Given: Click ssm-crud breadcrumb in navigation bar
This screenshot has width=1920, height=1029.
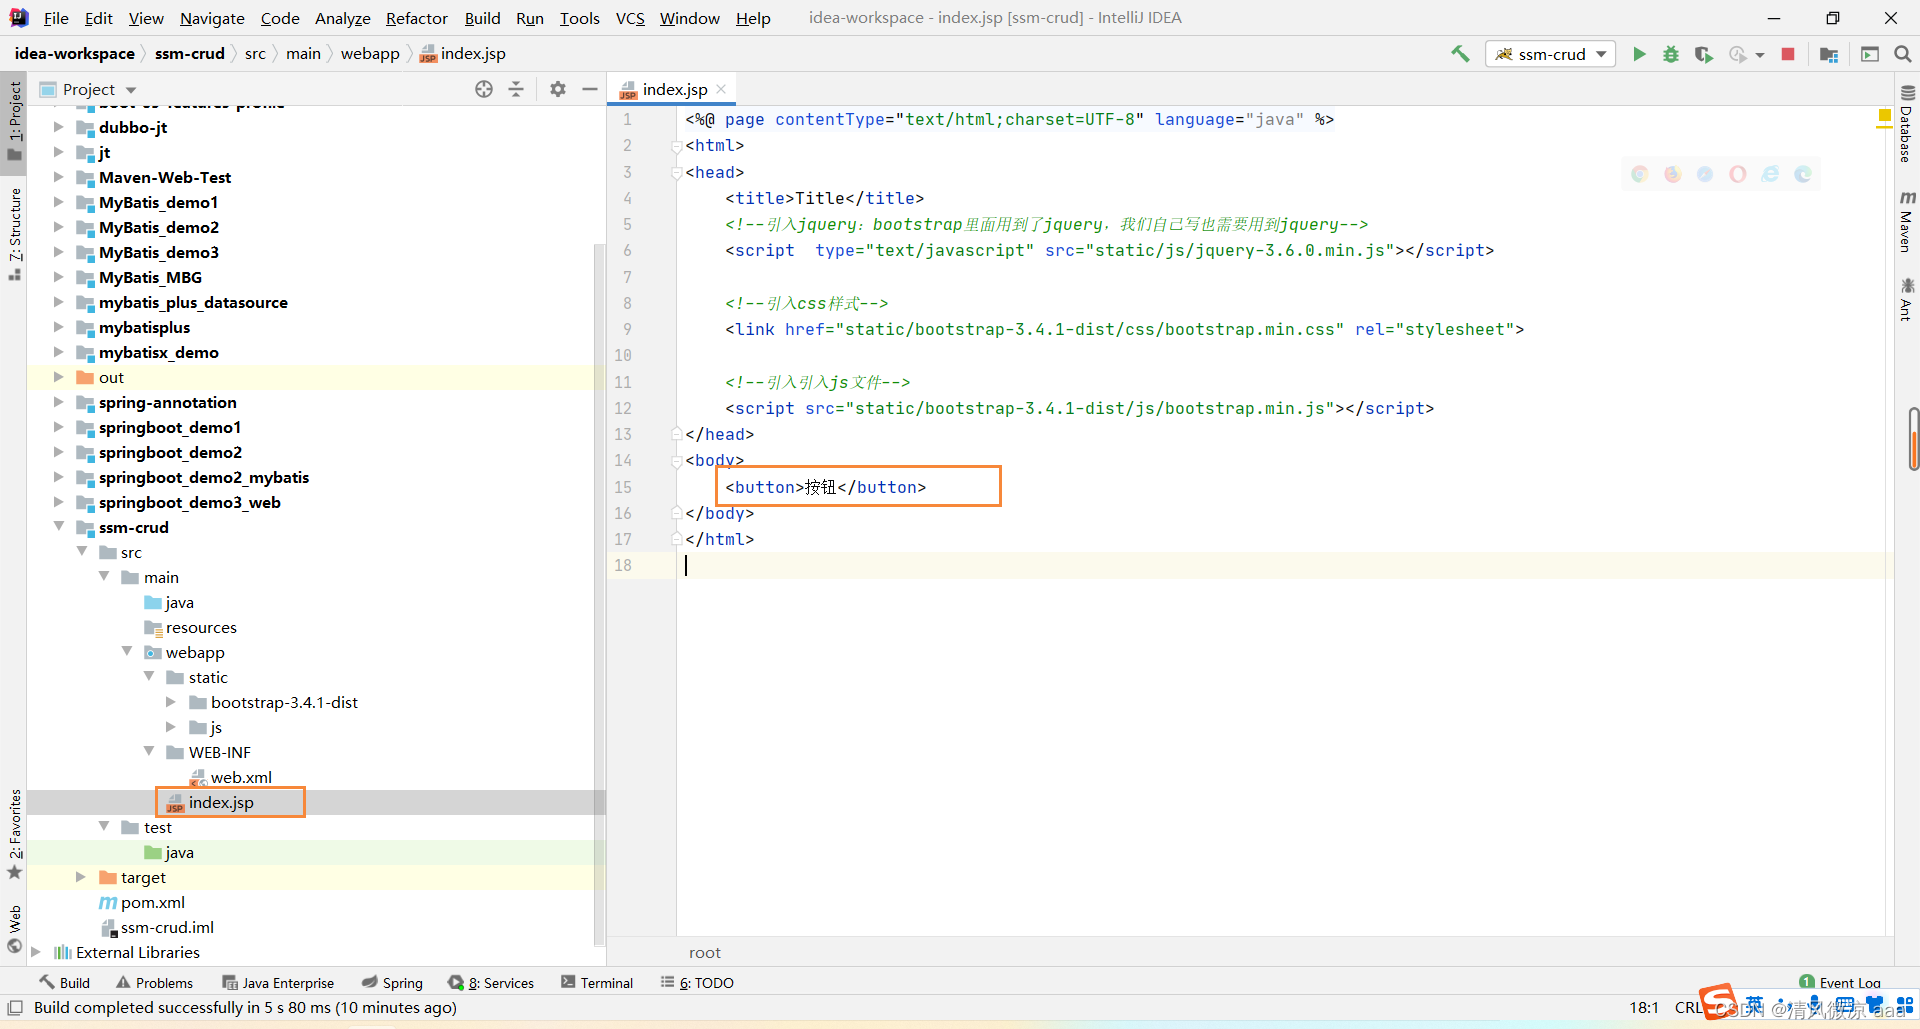Looking at the screenshot, I should coord(190,54).
